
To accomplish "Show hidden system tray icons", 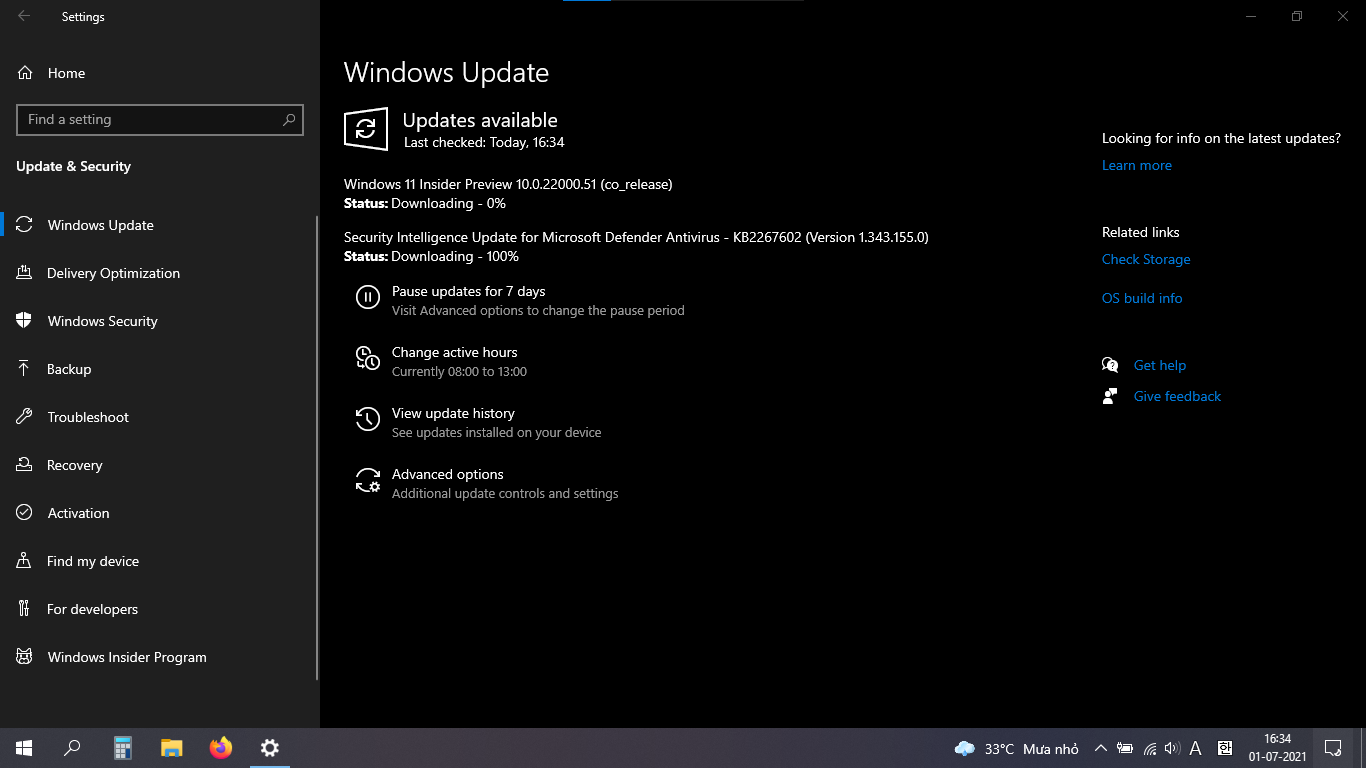I will point(1101,748).
